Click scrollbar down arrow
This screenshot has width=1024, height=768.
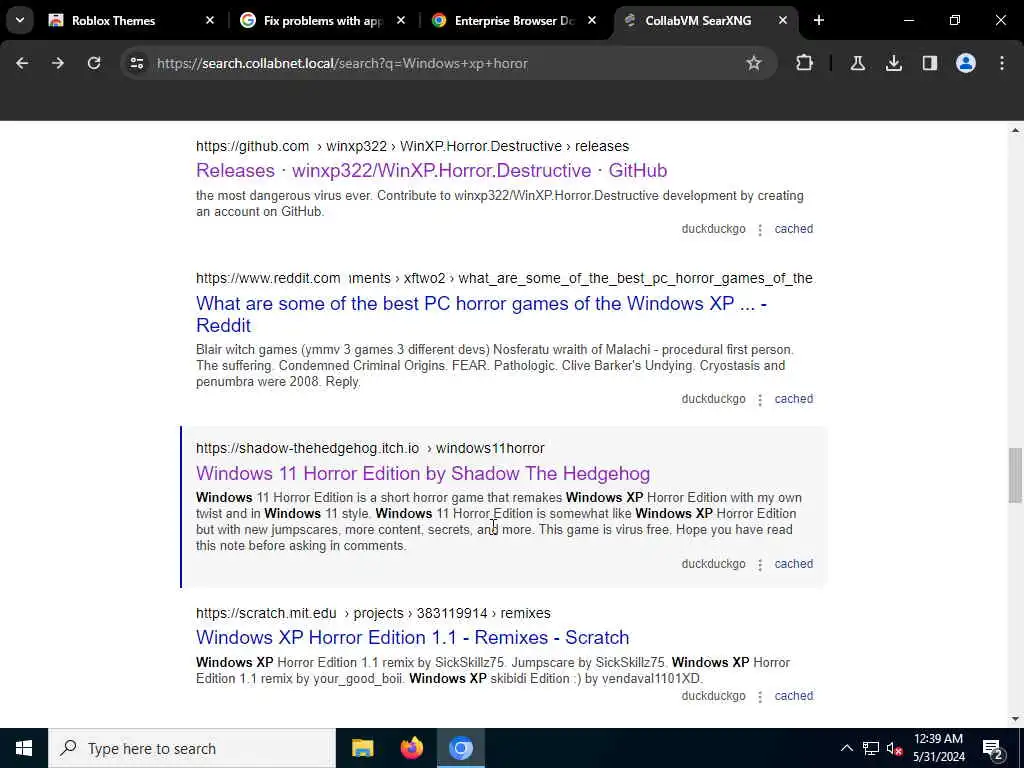click(1014, 719)
